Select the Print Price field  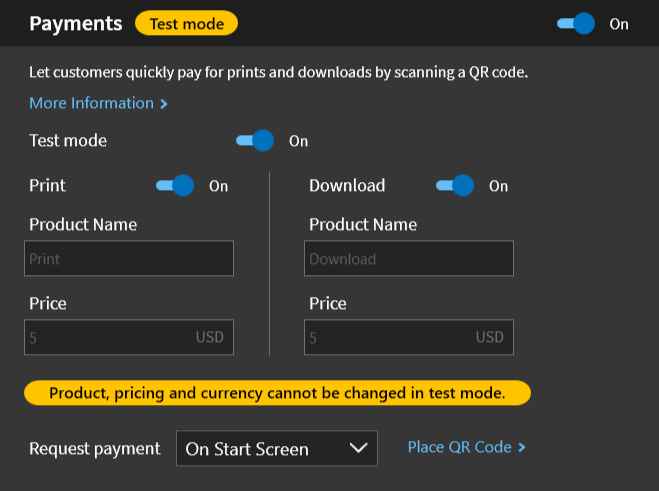pyautogui.click(x=129, y=337)
